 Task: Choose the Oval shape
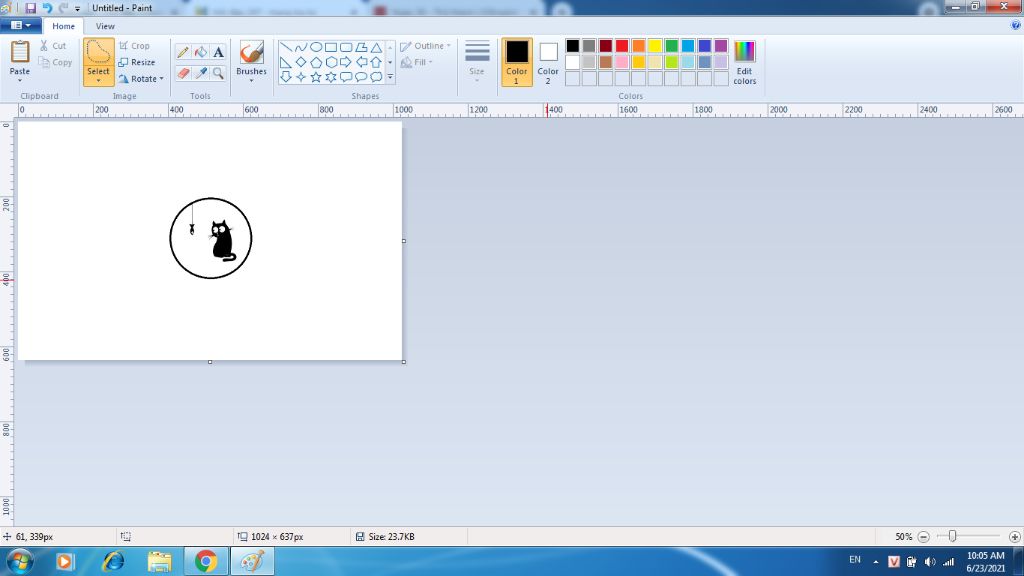316,47
